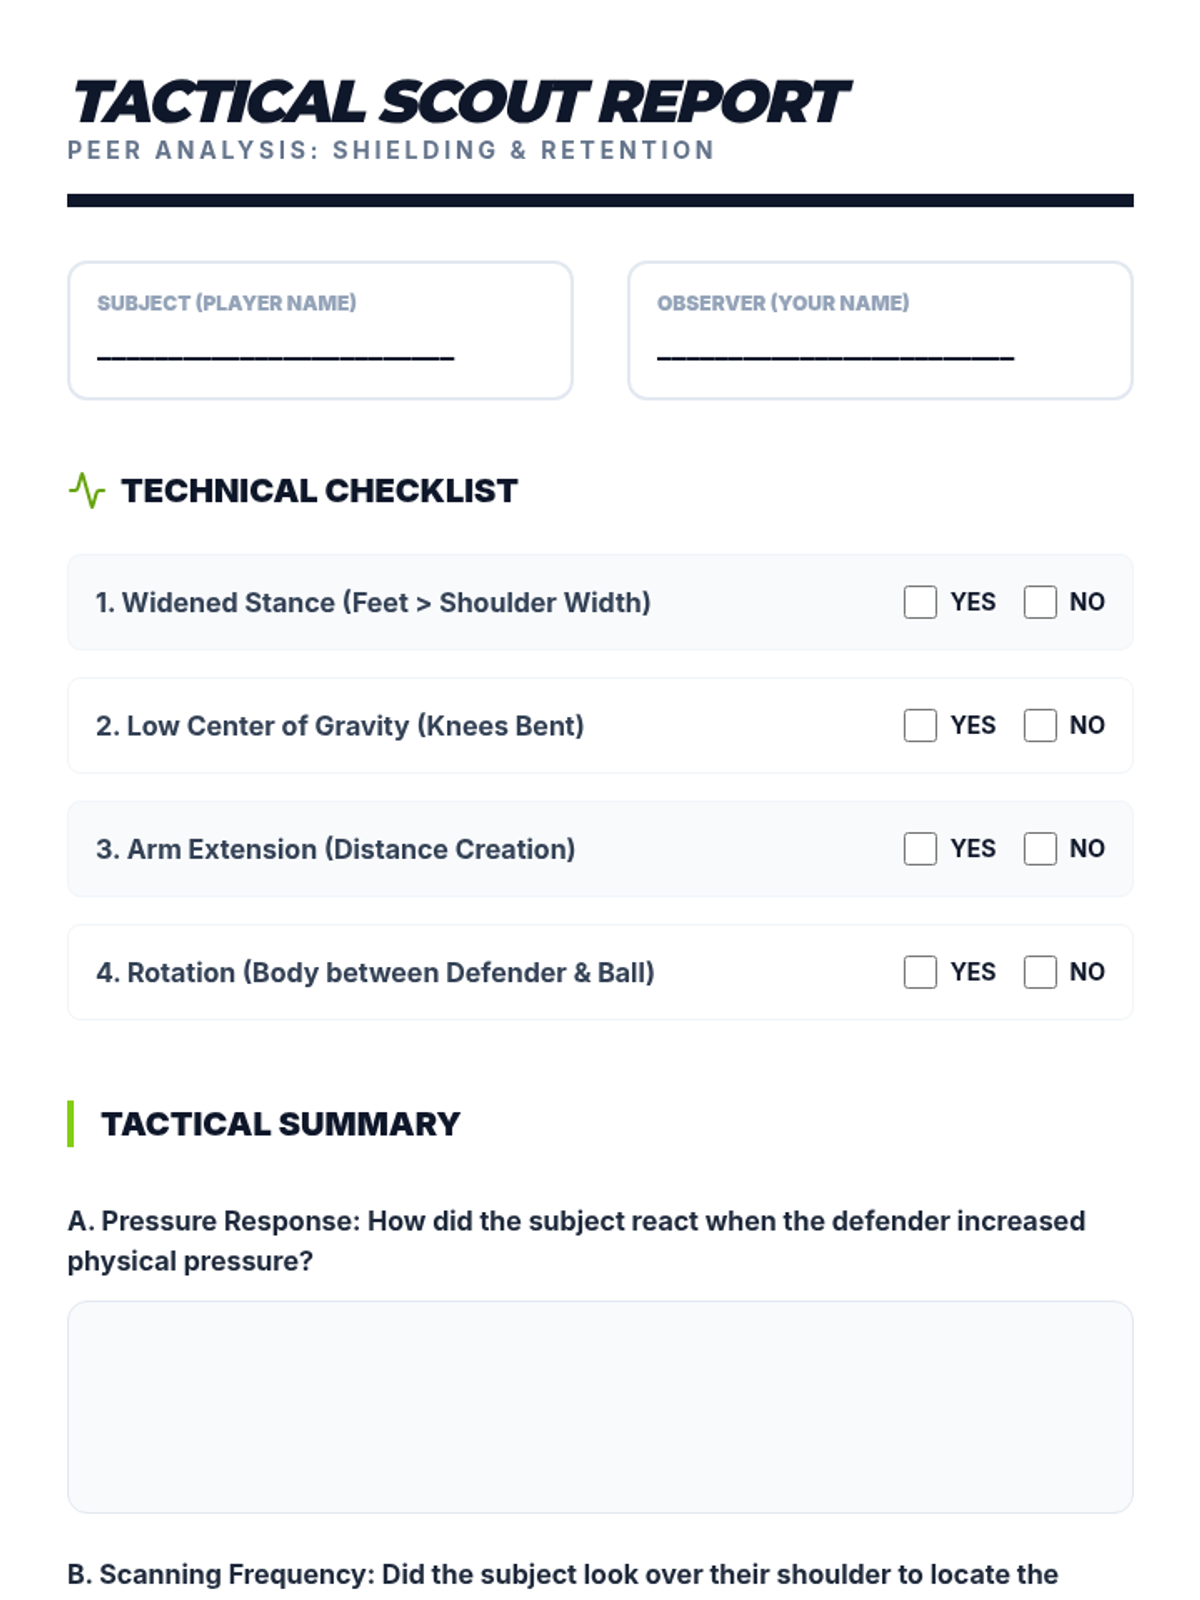Click the Arm Extension row label
Screen dimensions: 1200x1600
point(336,849)
